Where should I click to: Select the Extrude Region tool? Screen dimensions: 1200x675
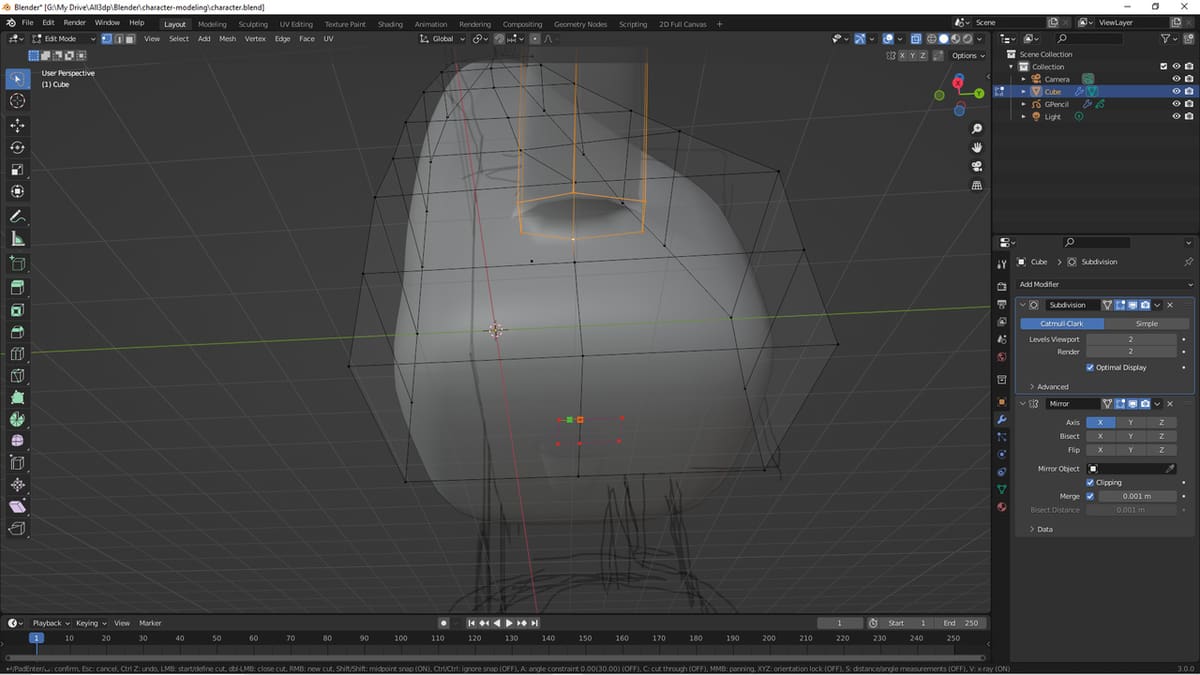tap(17, 287)
